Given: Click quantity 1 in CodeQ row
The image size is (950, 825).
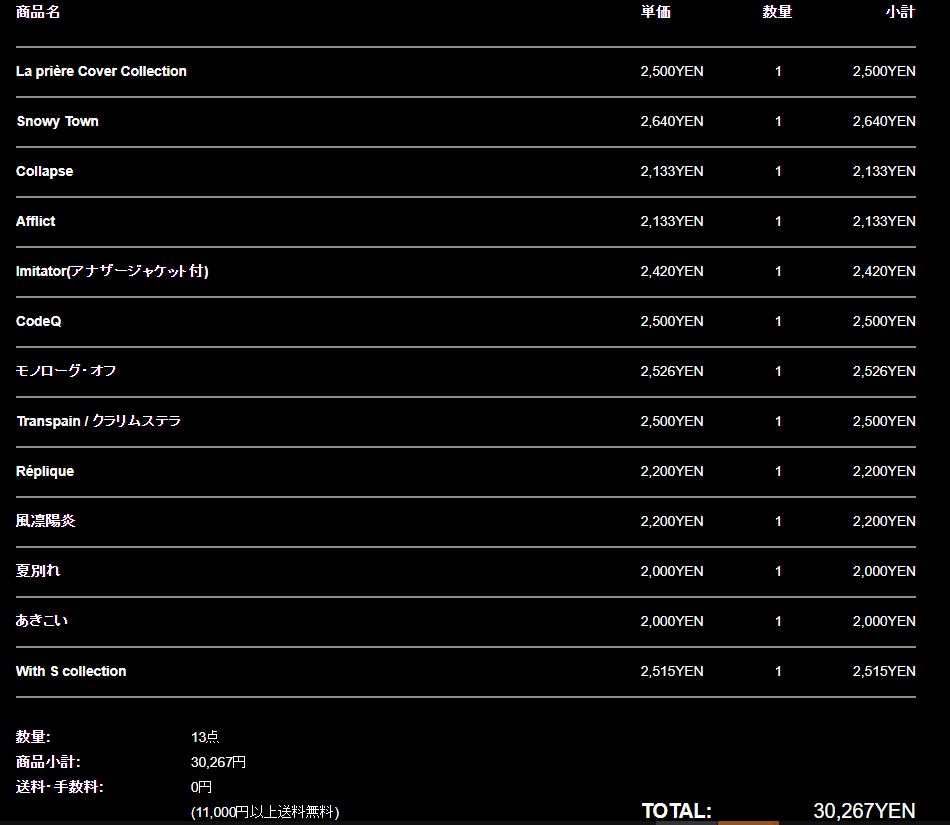Looking at the screenshot, I should tap(778, 321).
